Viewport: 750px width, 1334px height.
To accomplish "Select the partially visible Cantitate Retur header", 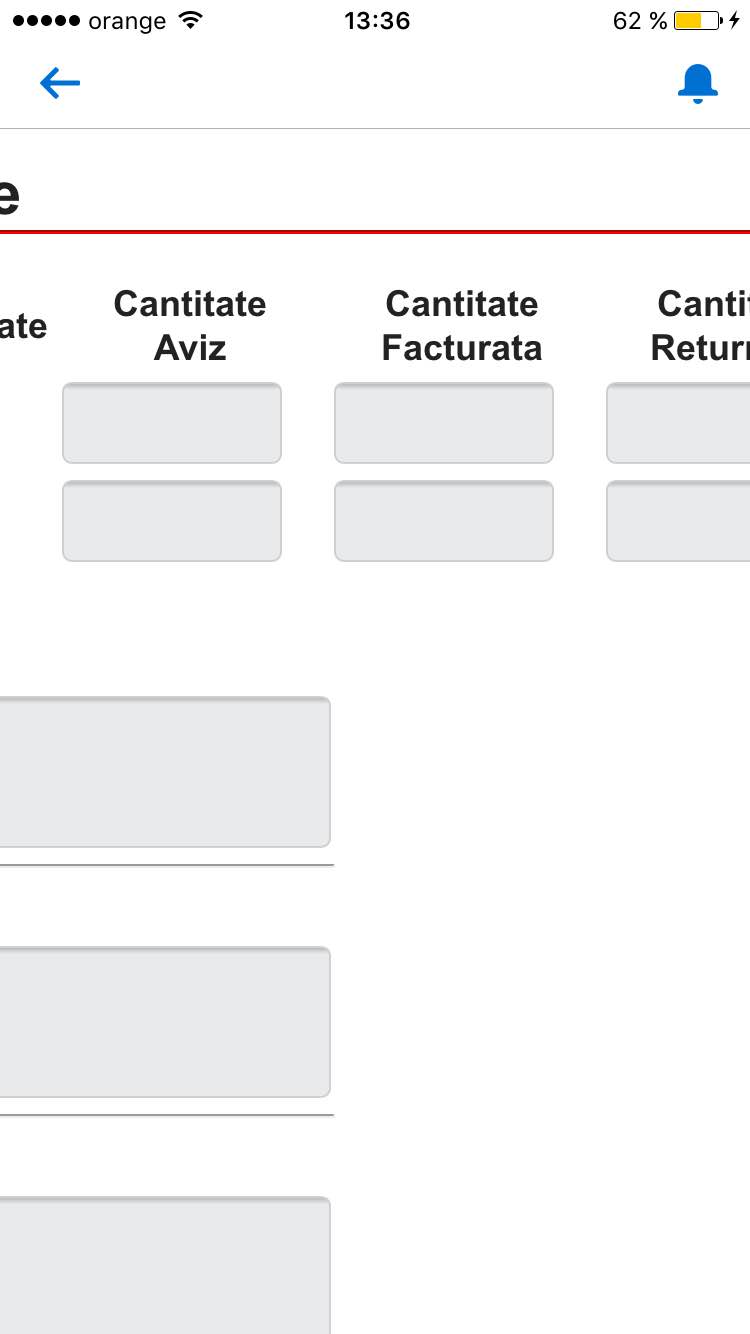I will click(x=702, y=326).
